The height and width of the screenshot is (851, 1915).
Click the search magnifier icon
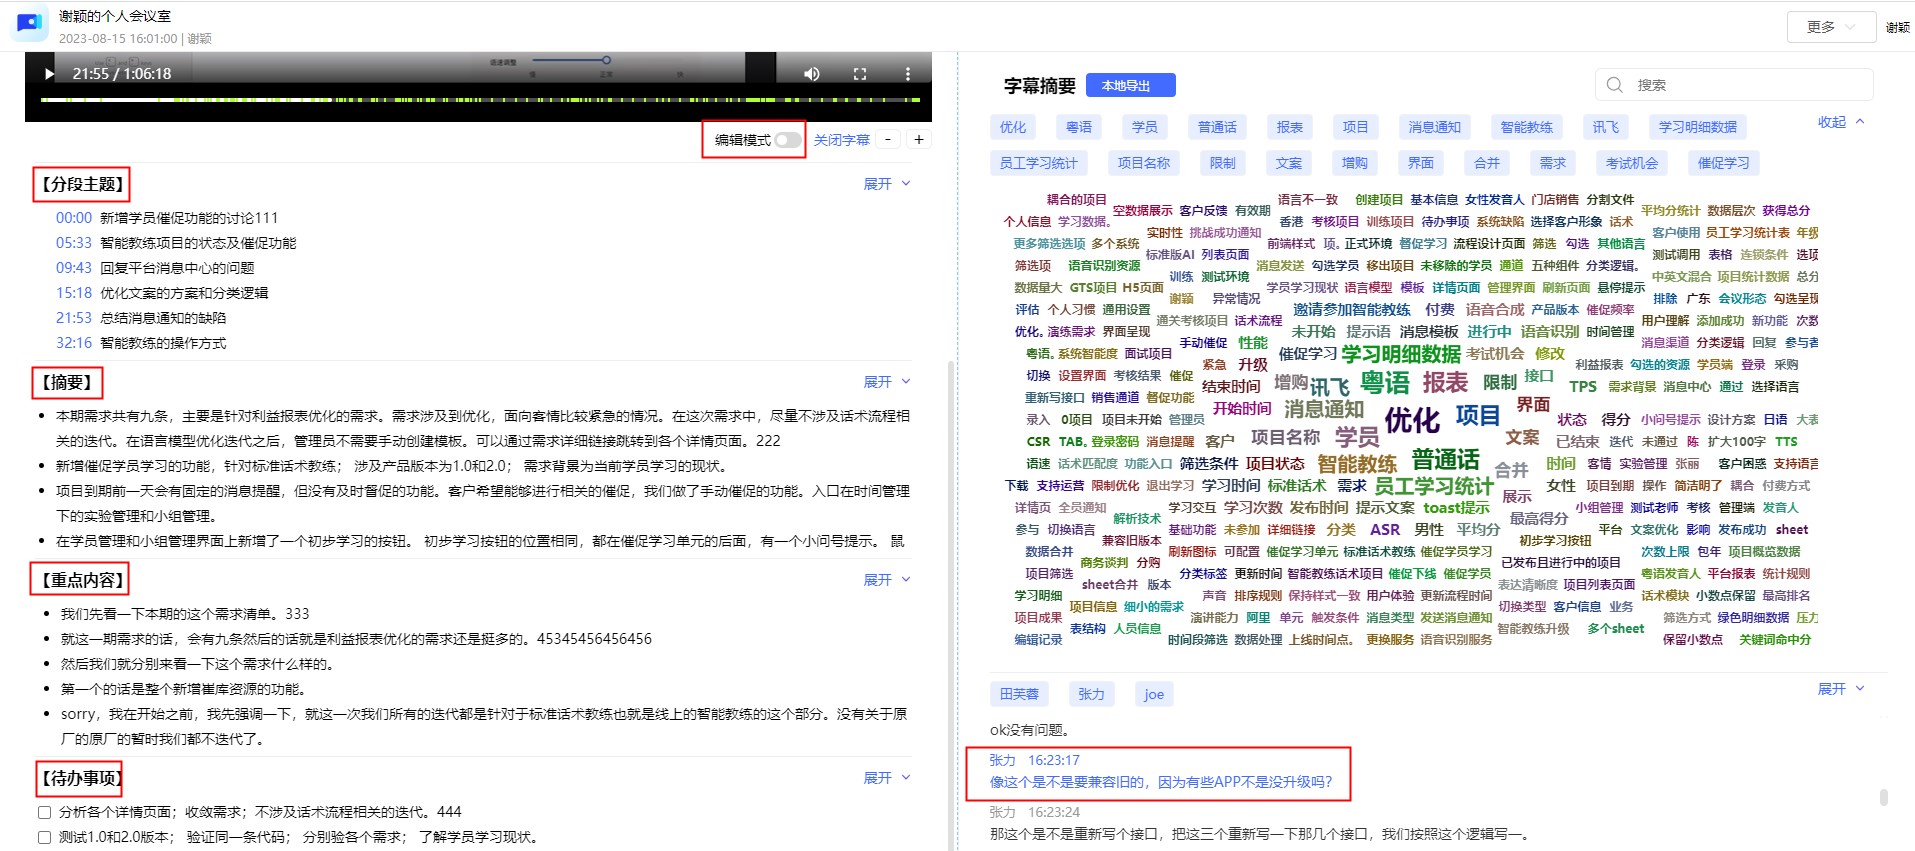point(1614,85)
